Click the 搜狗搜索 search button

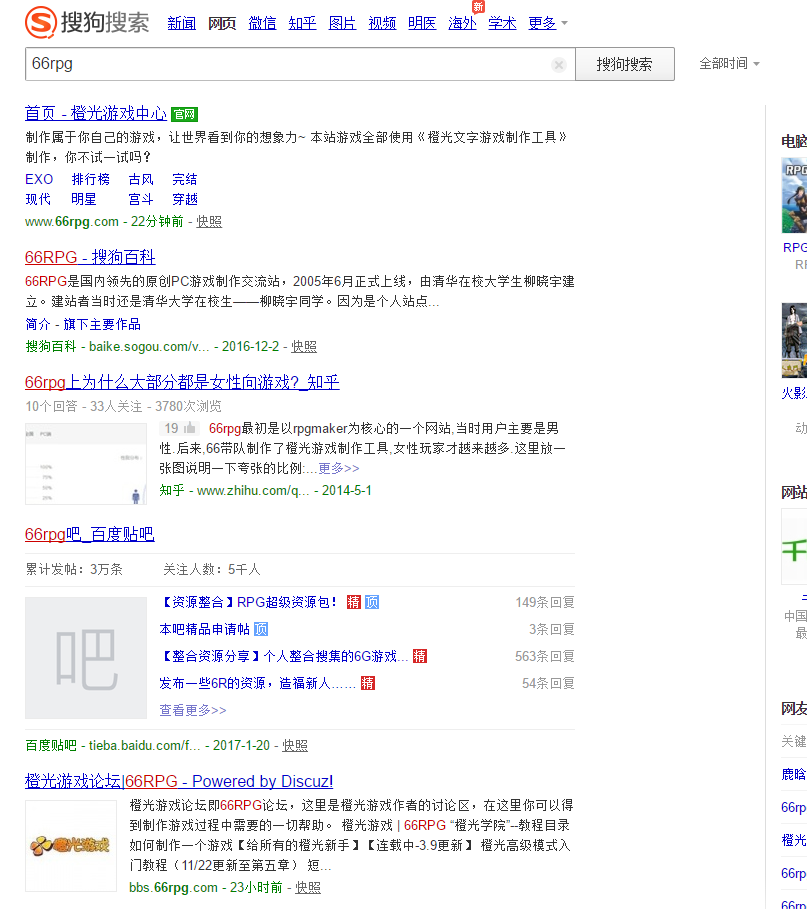[x=624, y=64]
